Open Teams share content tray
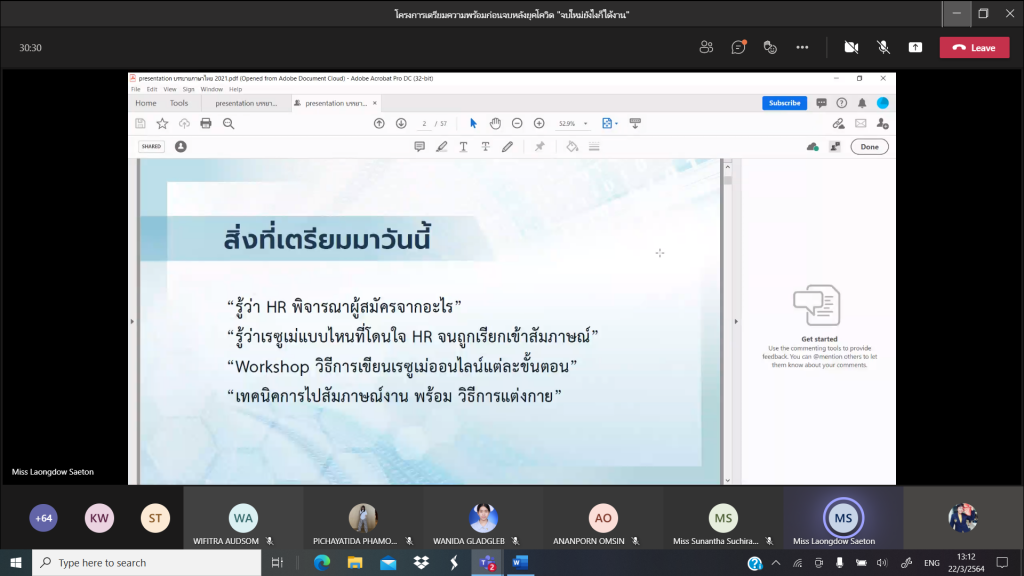Image resolution: width=1024 pixels, height=576 pixels. click(915, 47)
